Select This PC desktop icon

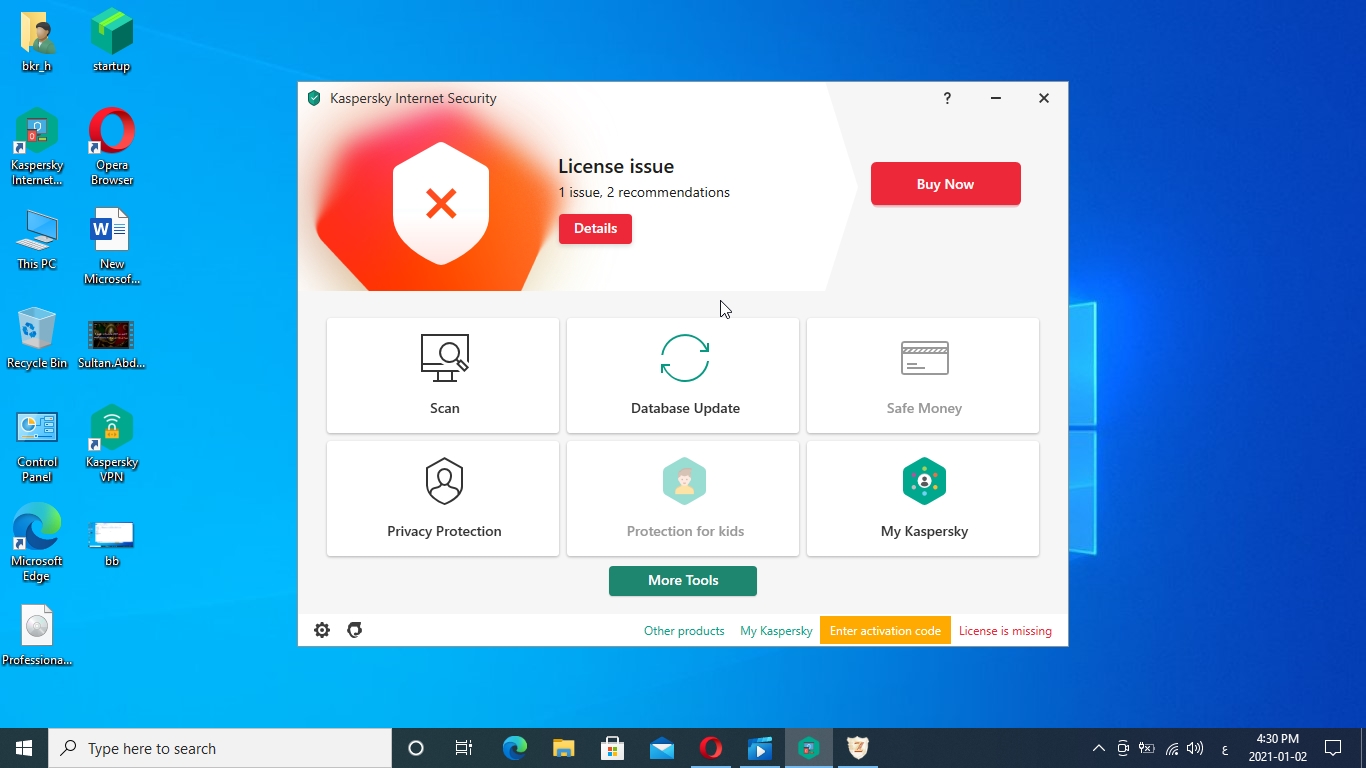[37, 240]
